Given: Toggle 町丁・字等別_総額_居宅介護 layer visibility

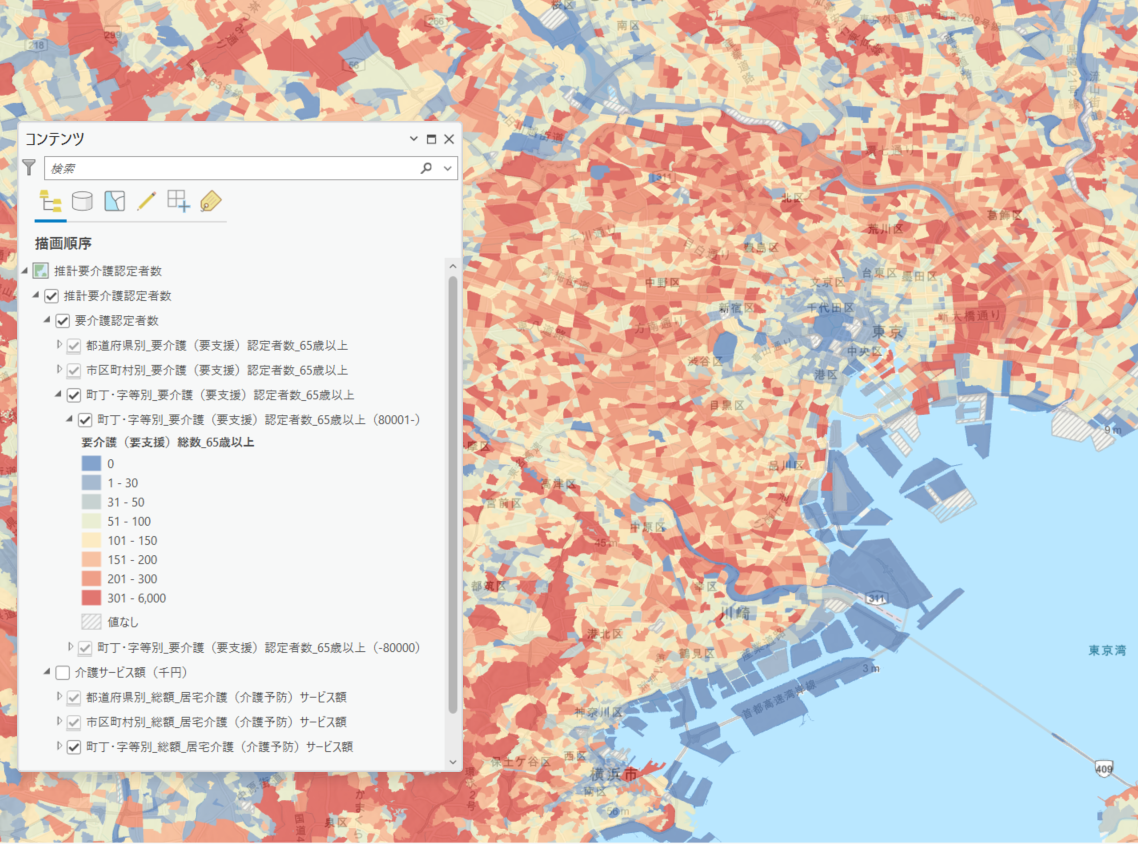Looking at the screenshot, I should coord(74,747).
